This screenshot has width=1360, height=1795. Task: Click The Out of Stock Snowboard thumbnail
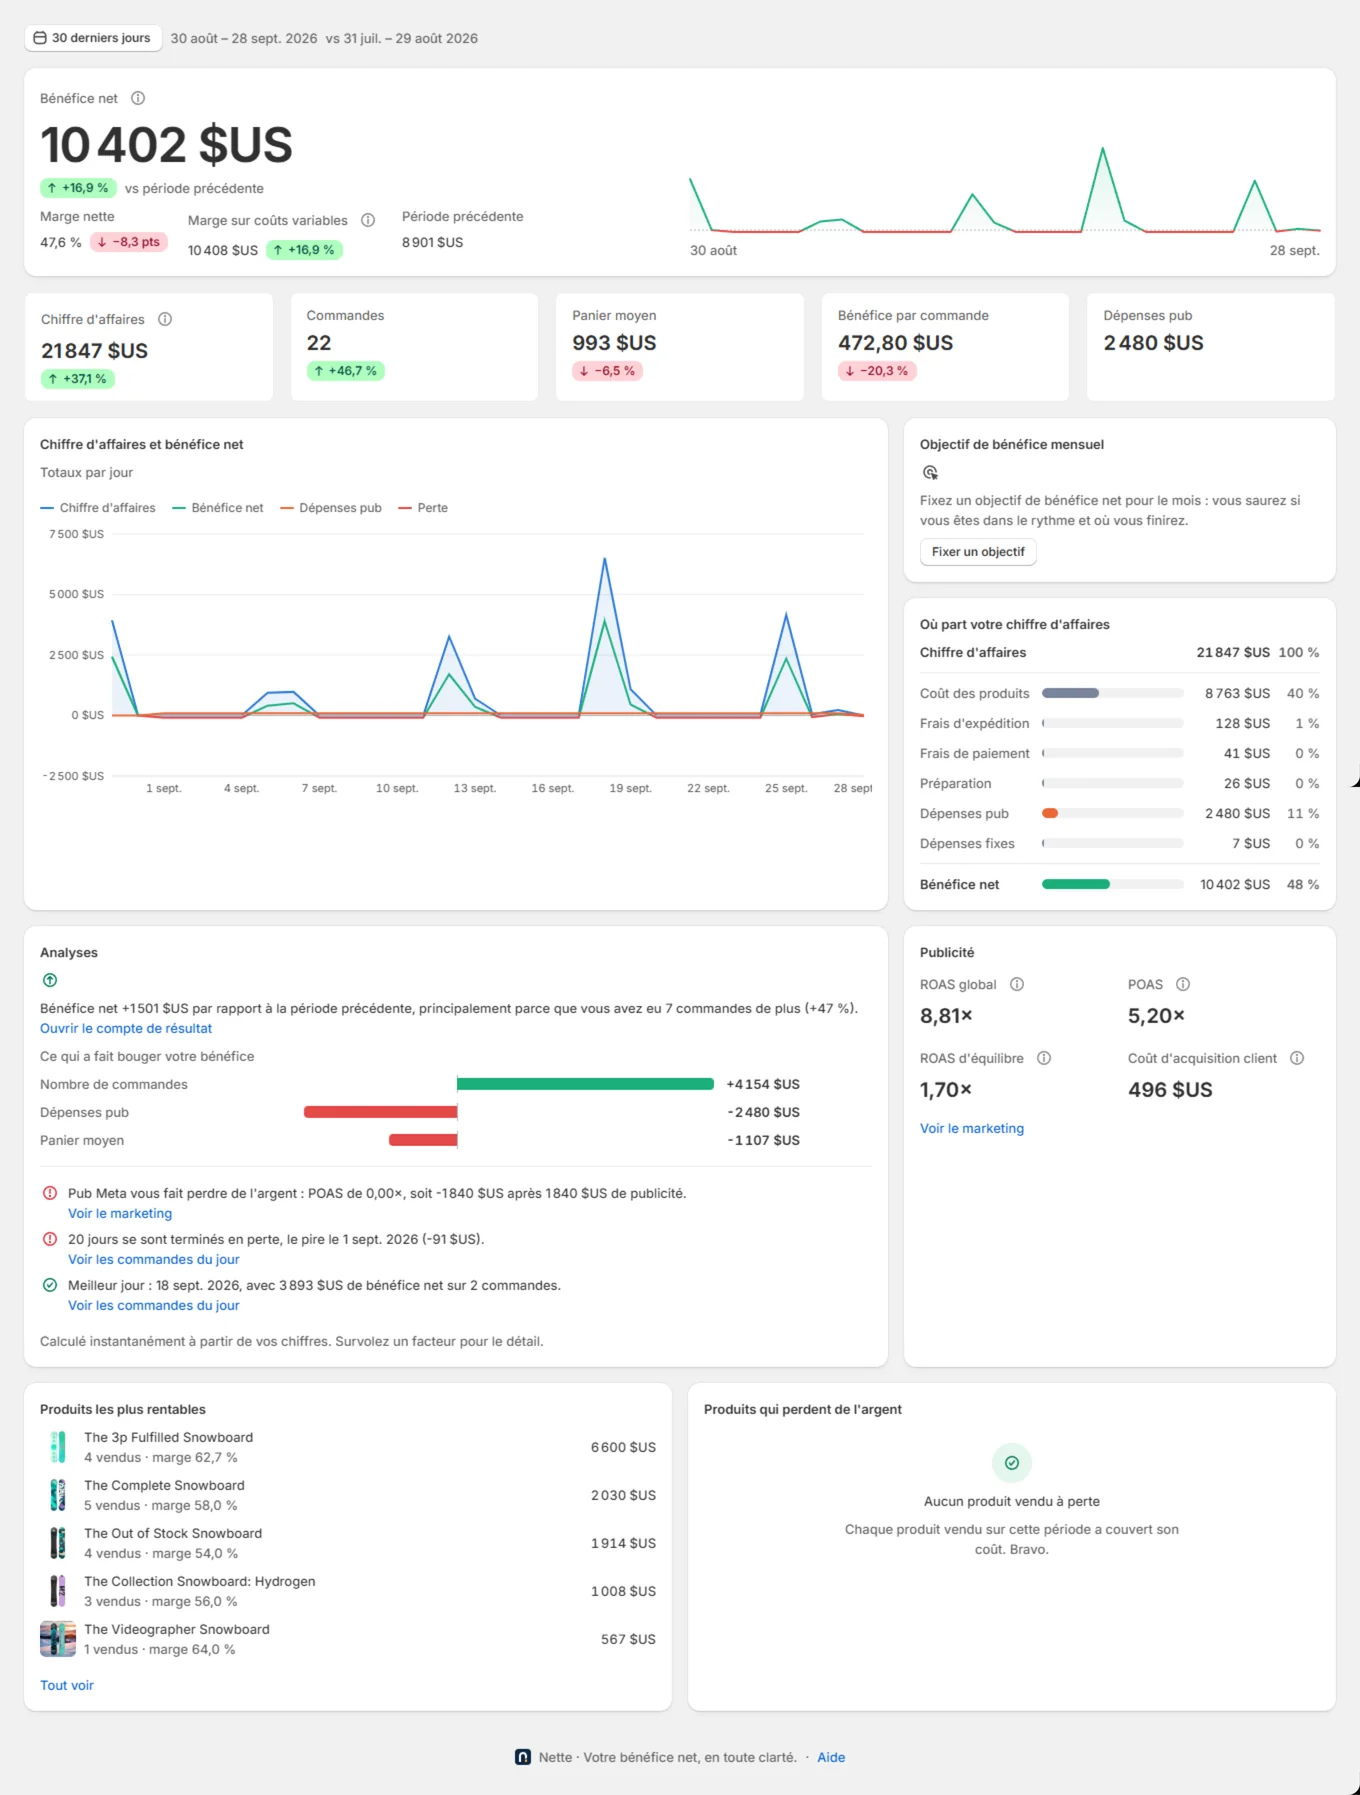[x=58, y=1543]
